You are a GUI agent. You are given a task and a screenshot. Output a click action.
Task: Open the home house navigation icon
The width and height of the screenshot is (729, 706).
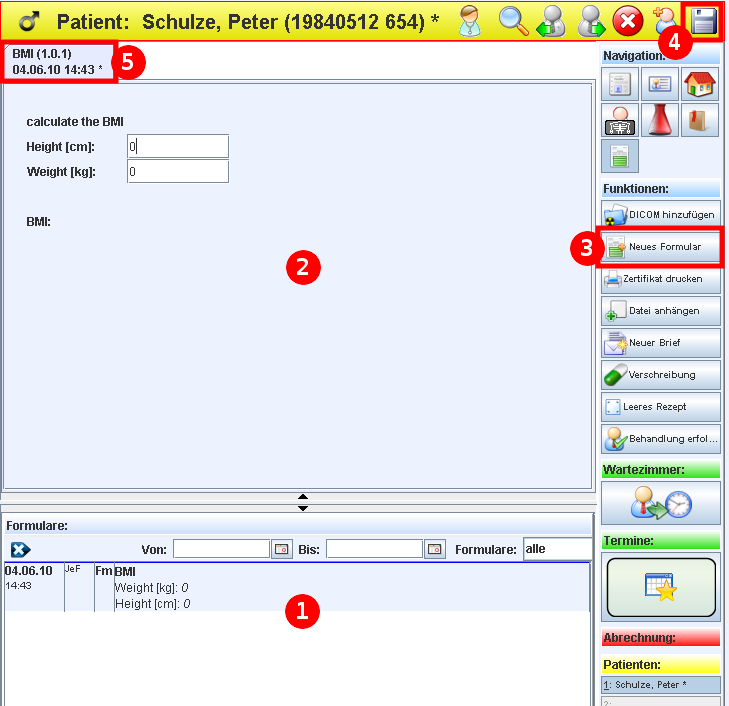(x=700, y=86)
